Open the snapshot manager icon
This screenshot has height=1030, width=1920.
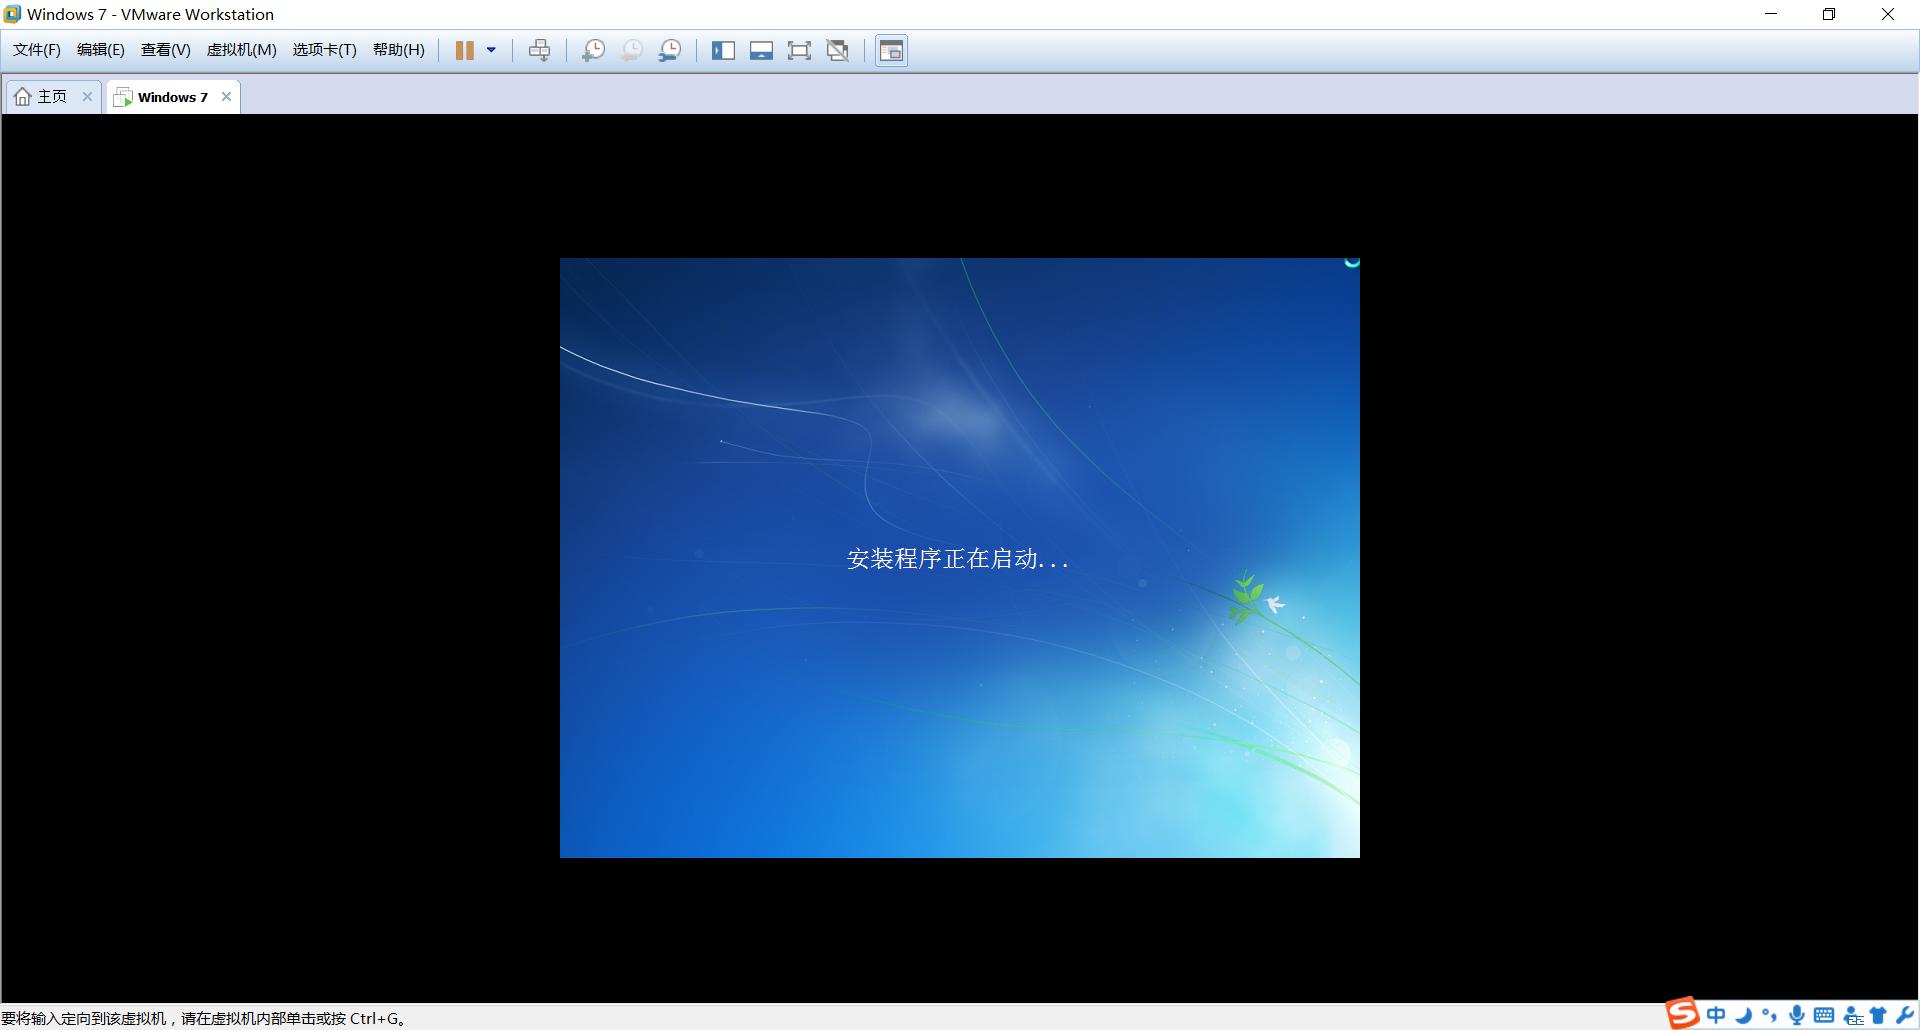coord(670,51)
